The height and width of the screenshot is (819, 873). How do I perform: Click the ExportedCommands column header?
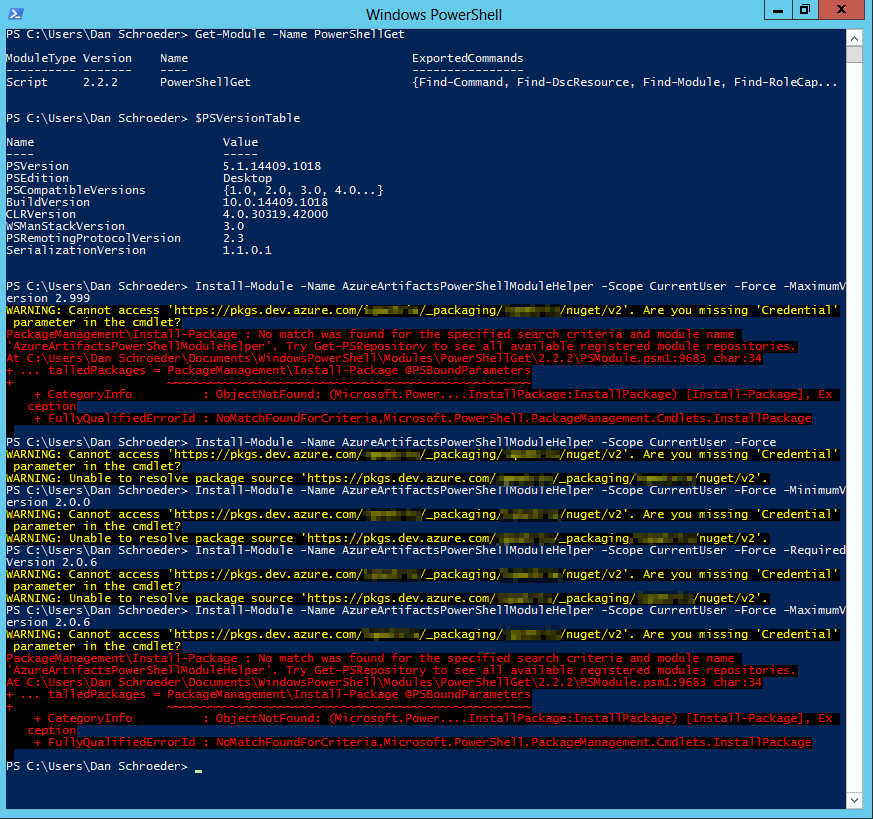pyautogui.click(x=468, y=58)
